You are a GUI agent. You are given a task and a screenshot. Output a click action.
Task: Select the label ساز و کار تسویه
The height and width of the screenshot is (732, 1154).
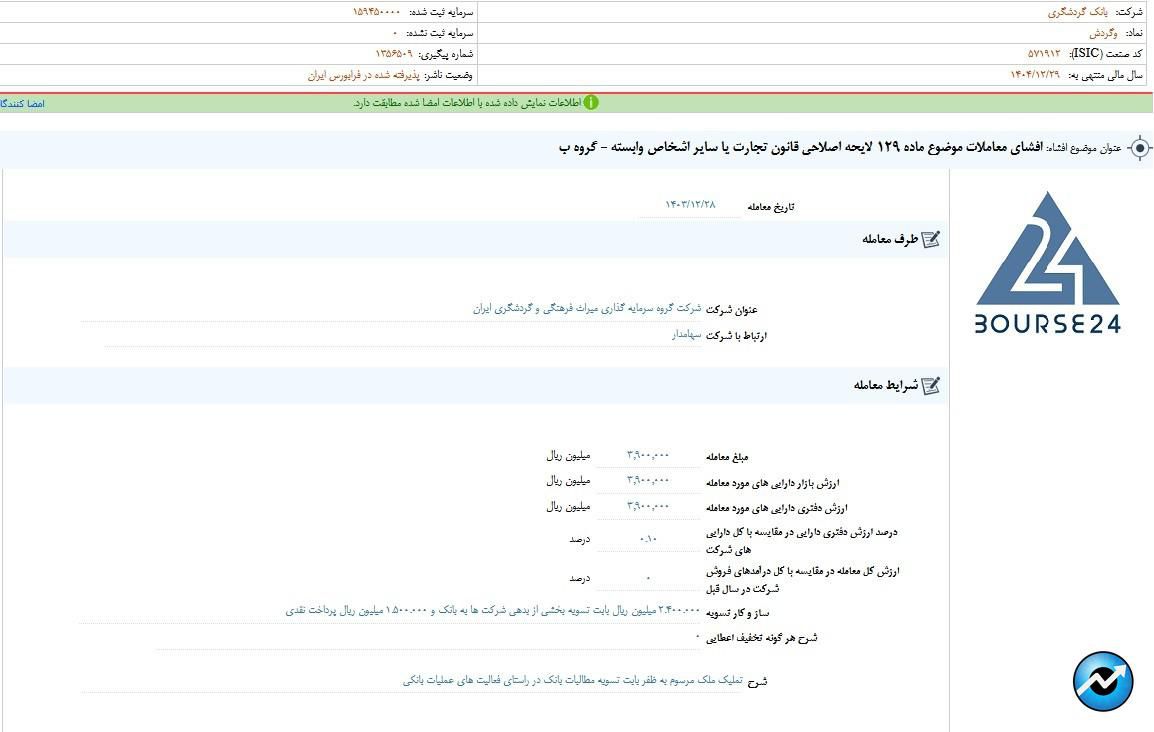(737, 613)
